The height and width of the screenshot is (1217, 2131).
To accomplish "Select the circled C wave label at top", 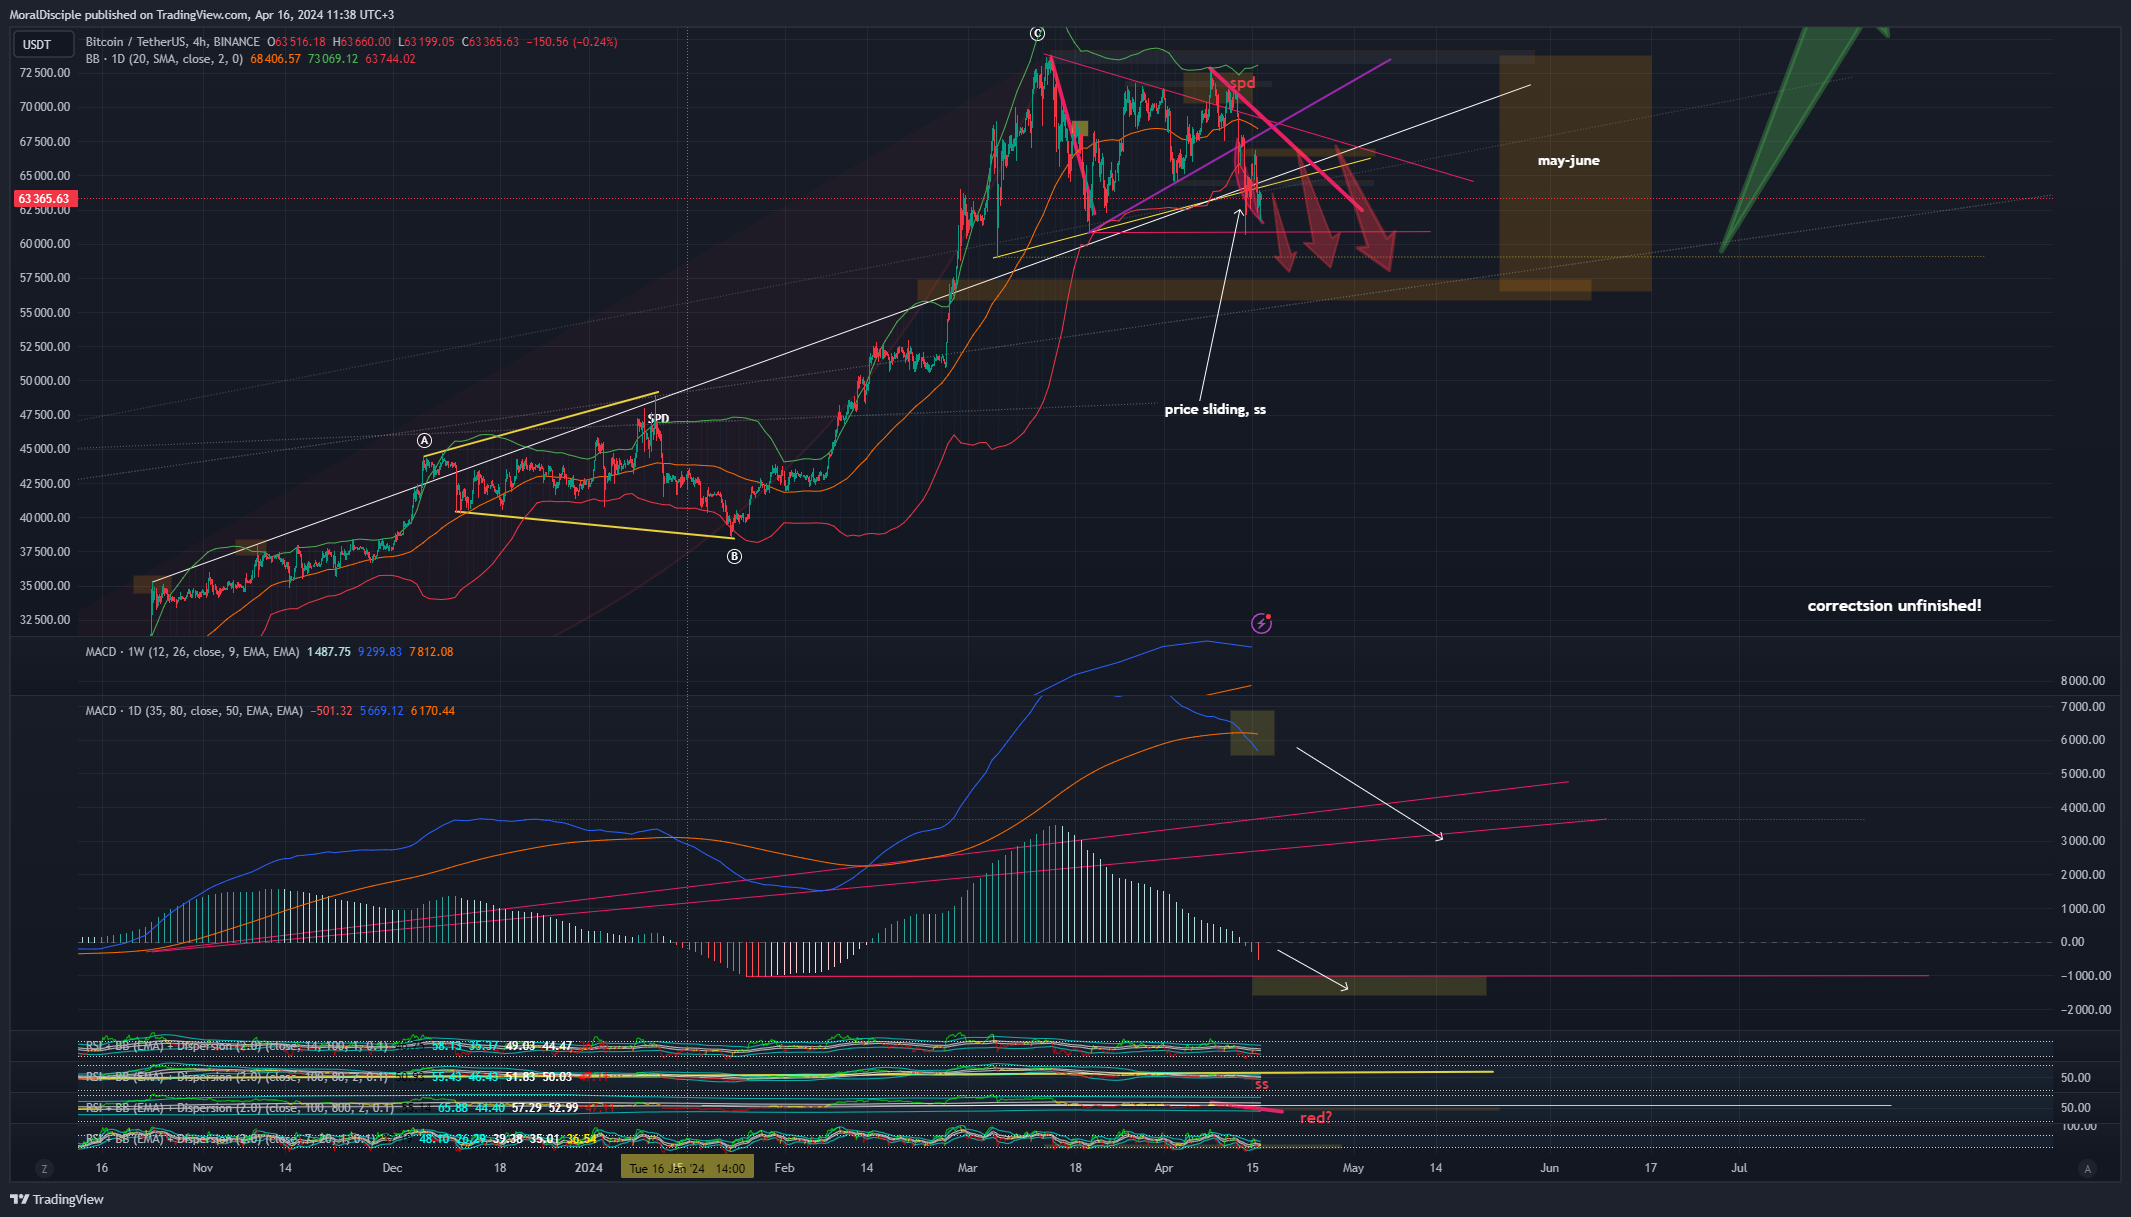I will [x=1038, y=34].
